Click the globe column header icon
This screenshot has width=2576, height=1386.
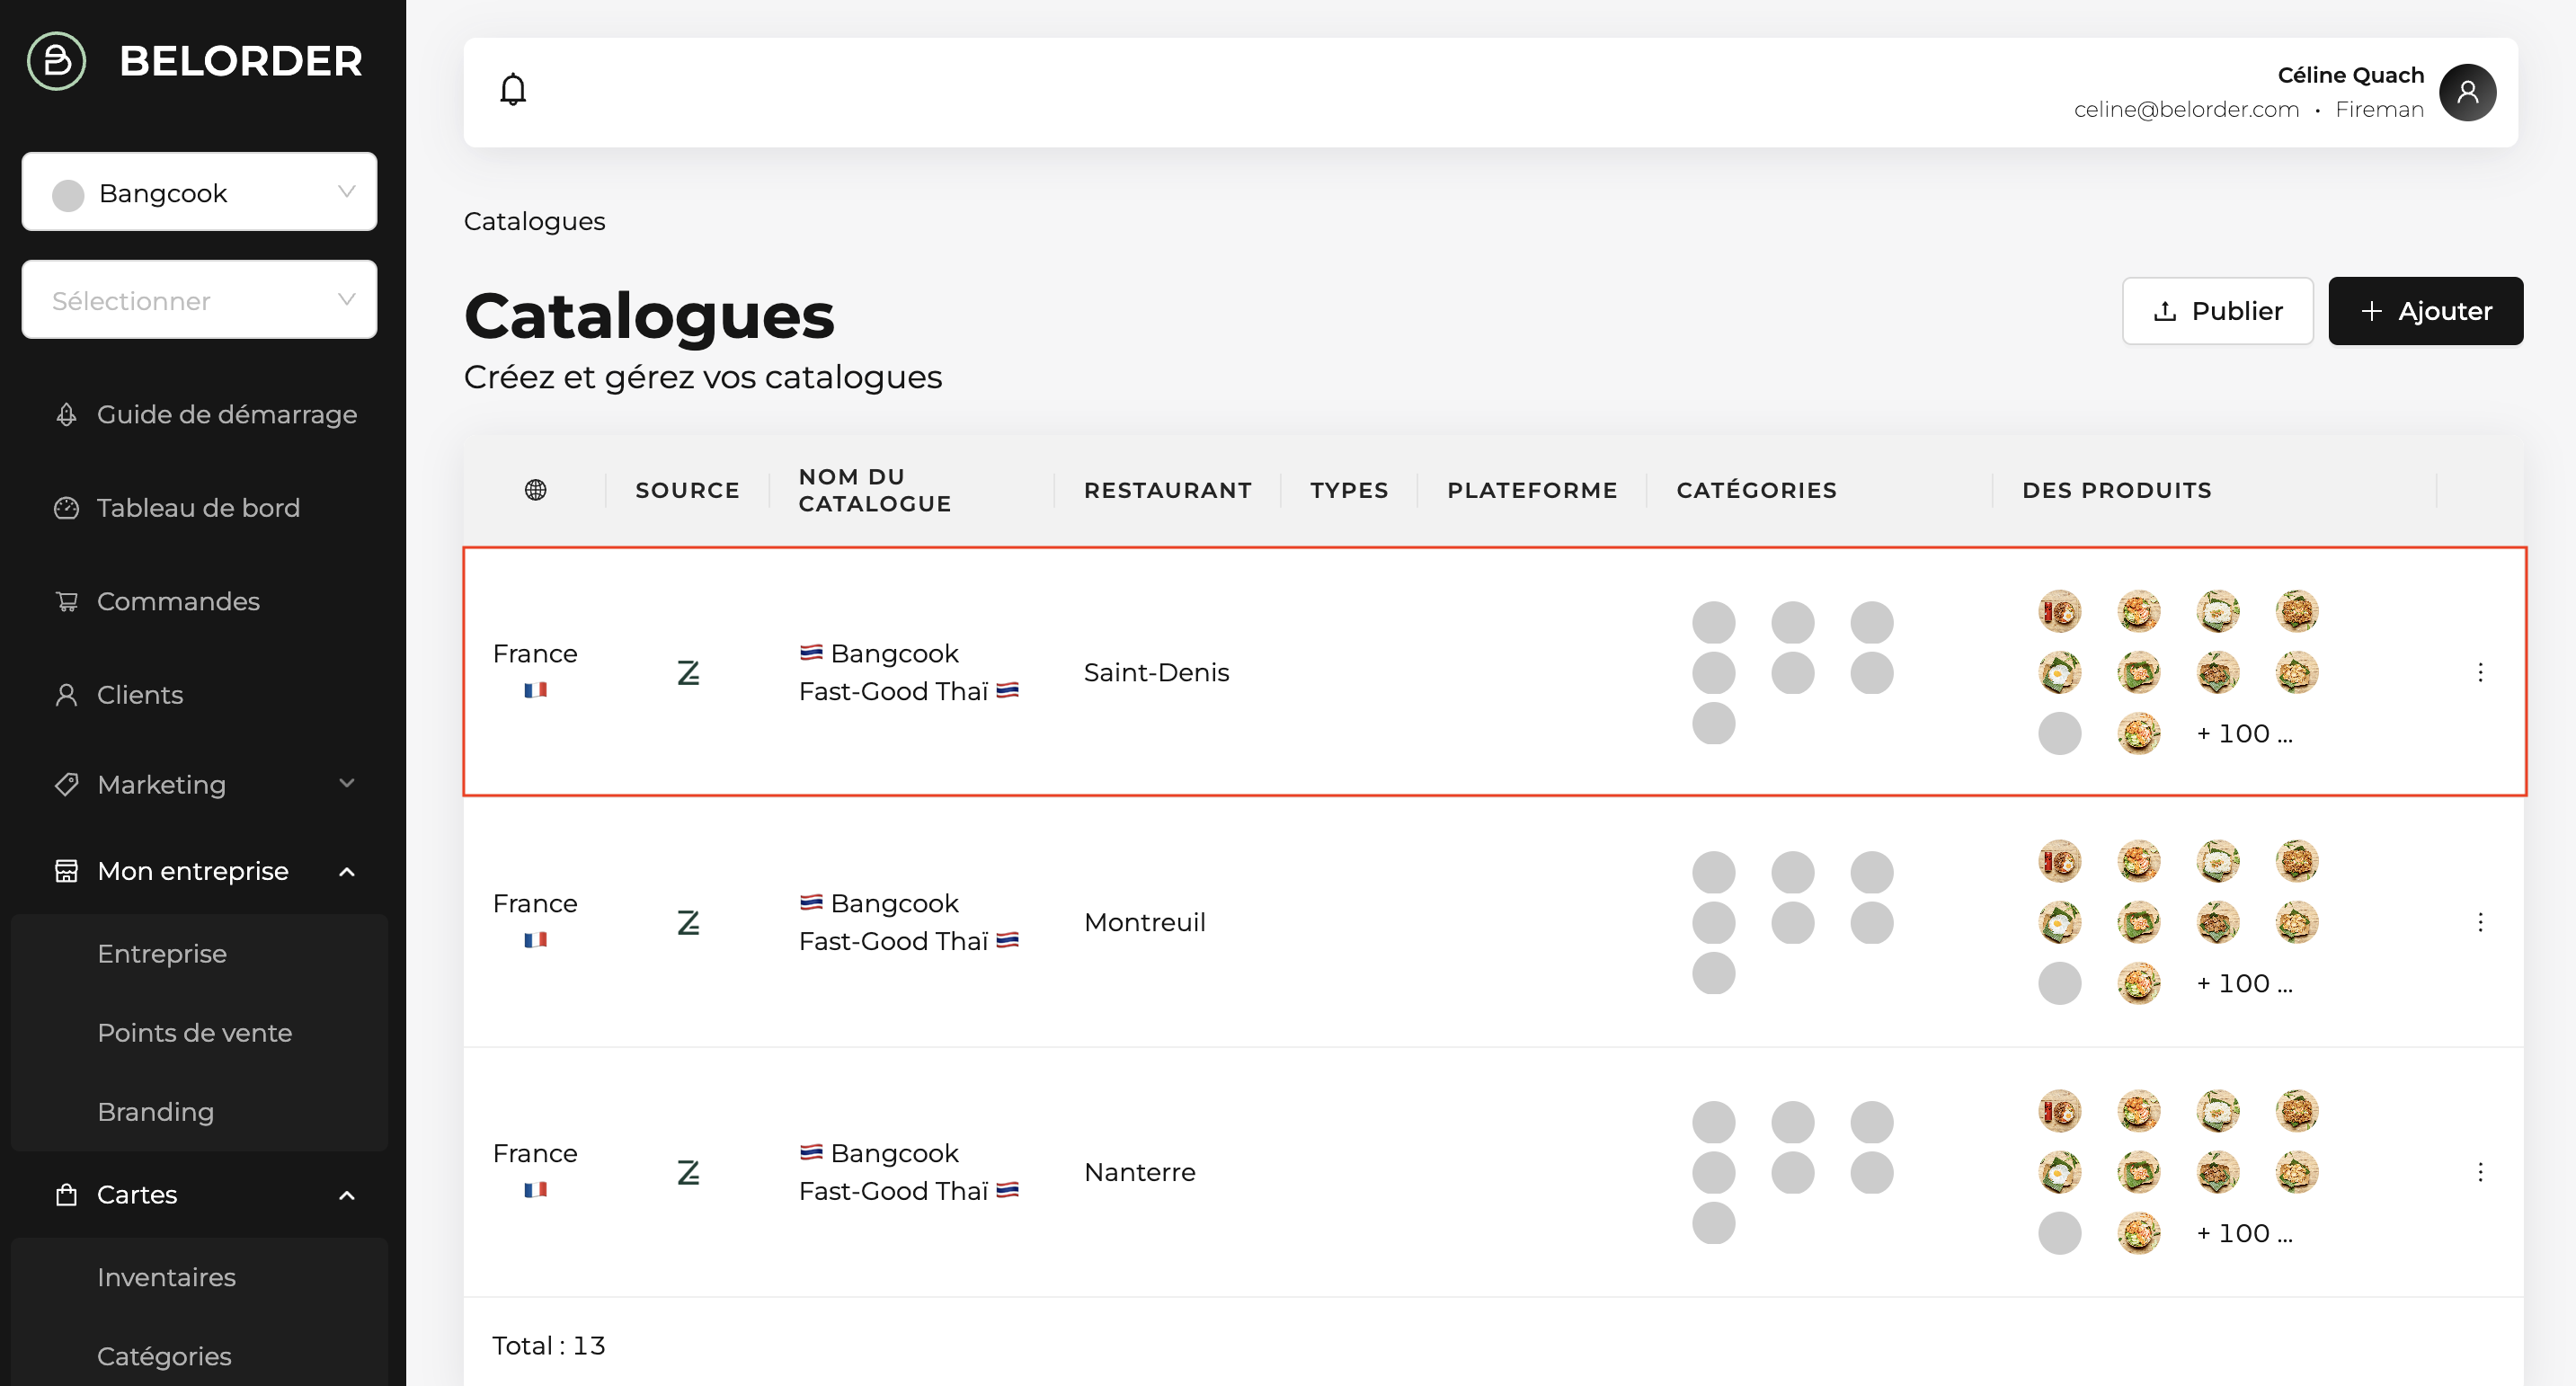536,490
